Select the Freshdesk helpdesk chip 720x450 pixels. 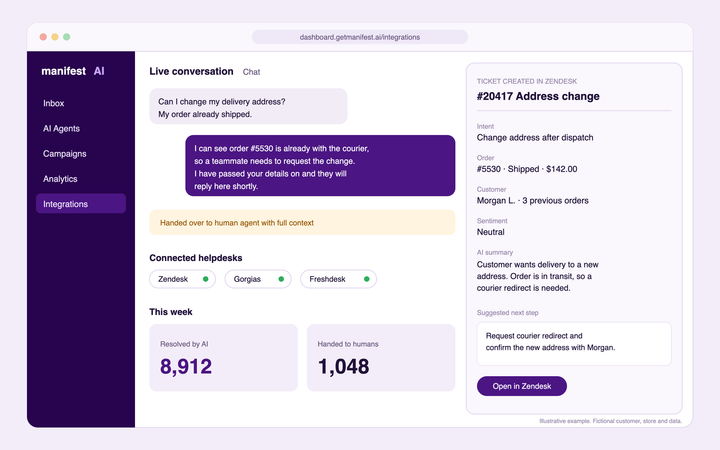[338, 279]
